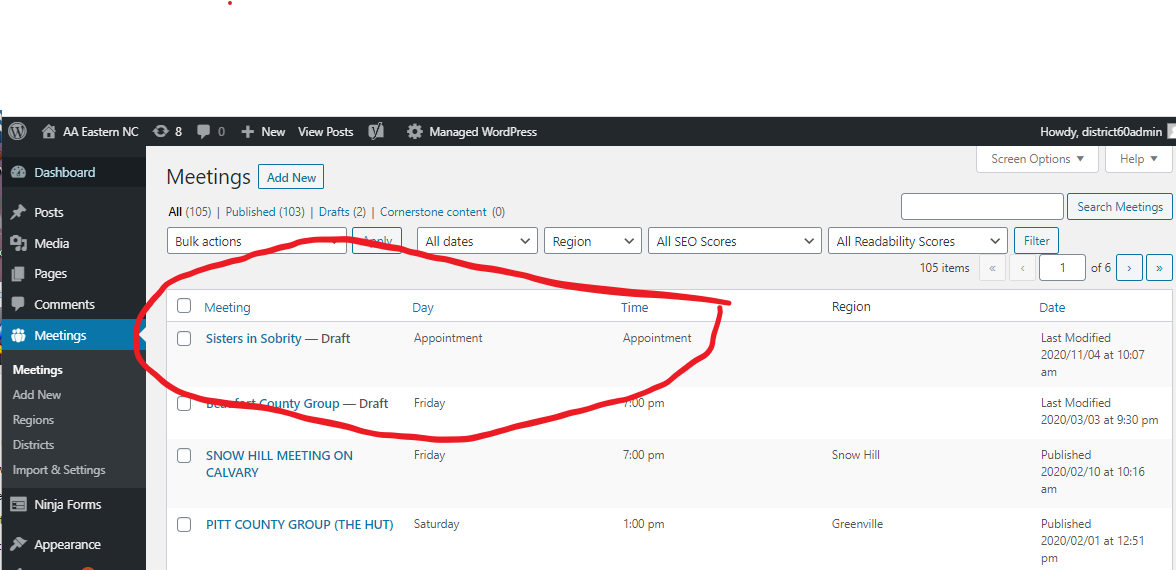Click the WordPress logo icon
This screenshot has width=1176, height=570.
(x=17, y=131)
